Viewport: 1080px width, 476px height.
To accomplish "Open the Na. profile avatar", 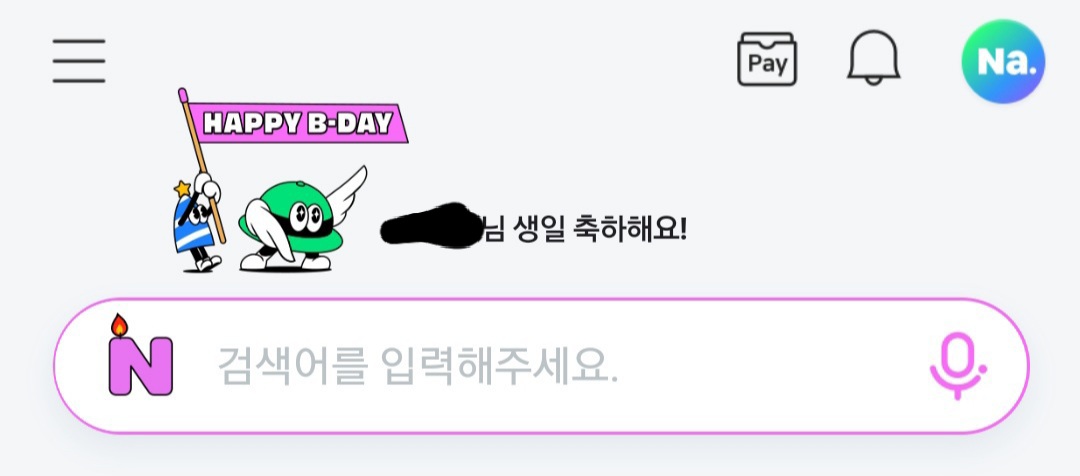I will coord(1003,61).
